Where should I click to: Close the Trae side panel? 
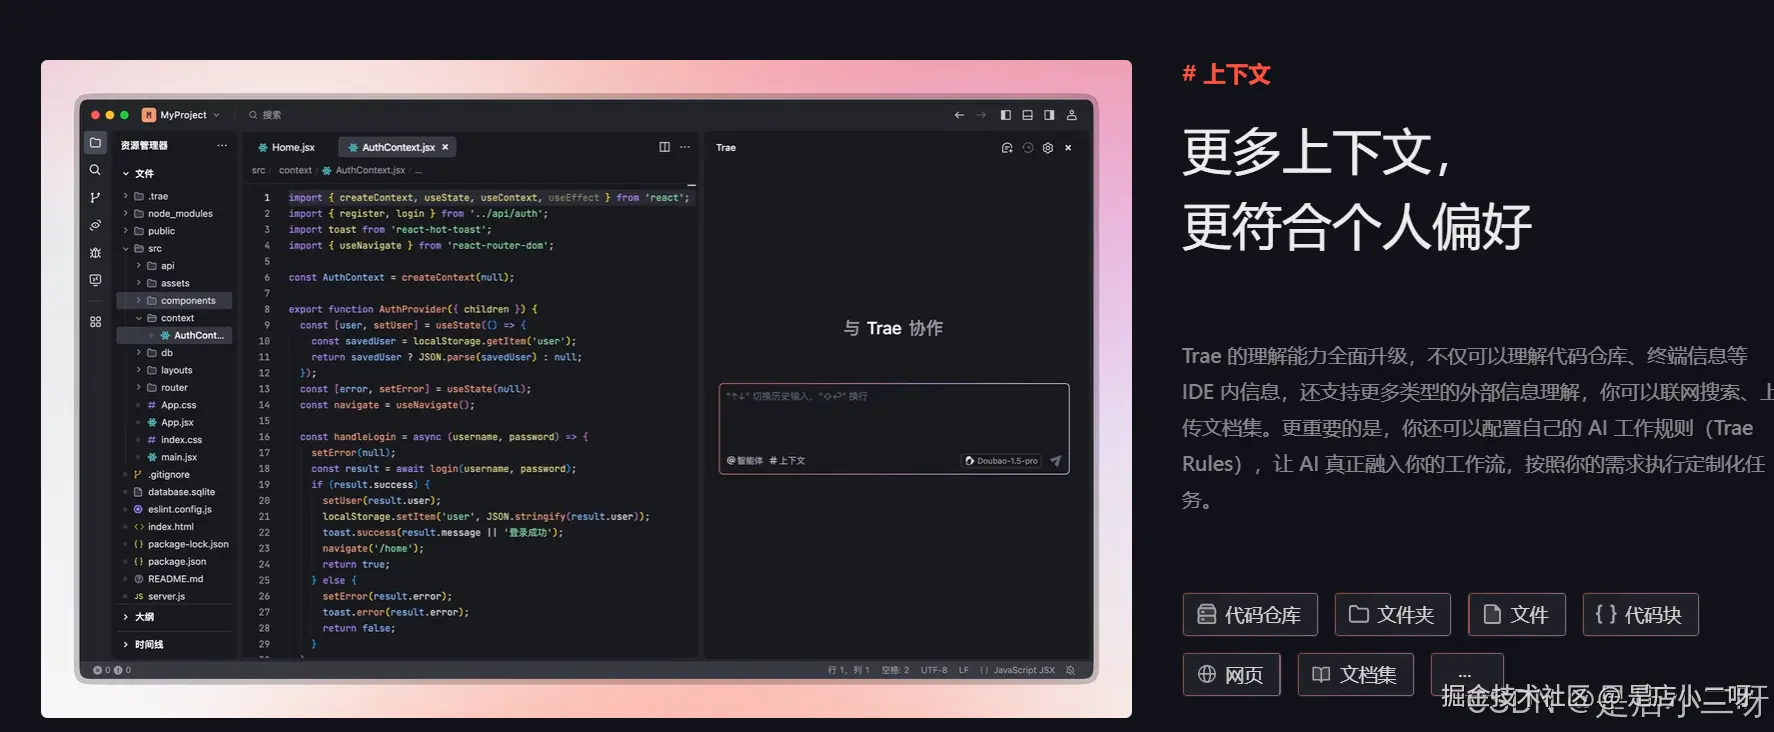click(x=1068, y=148)
